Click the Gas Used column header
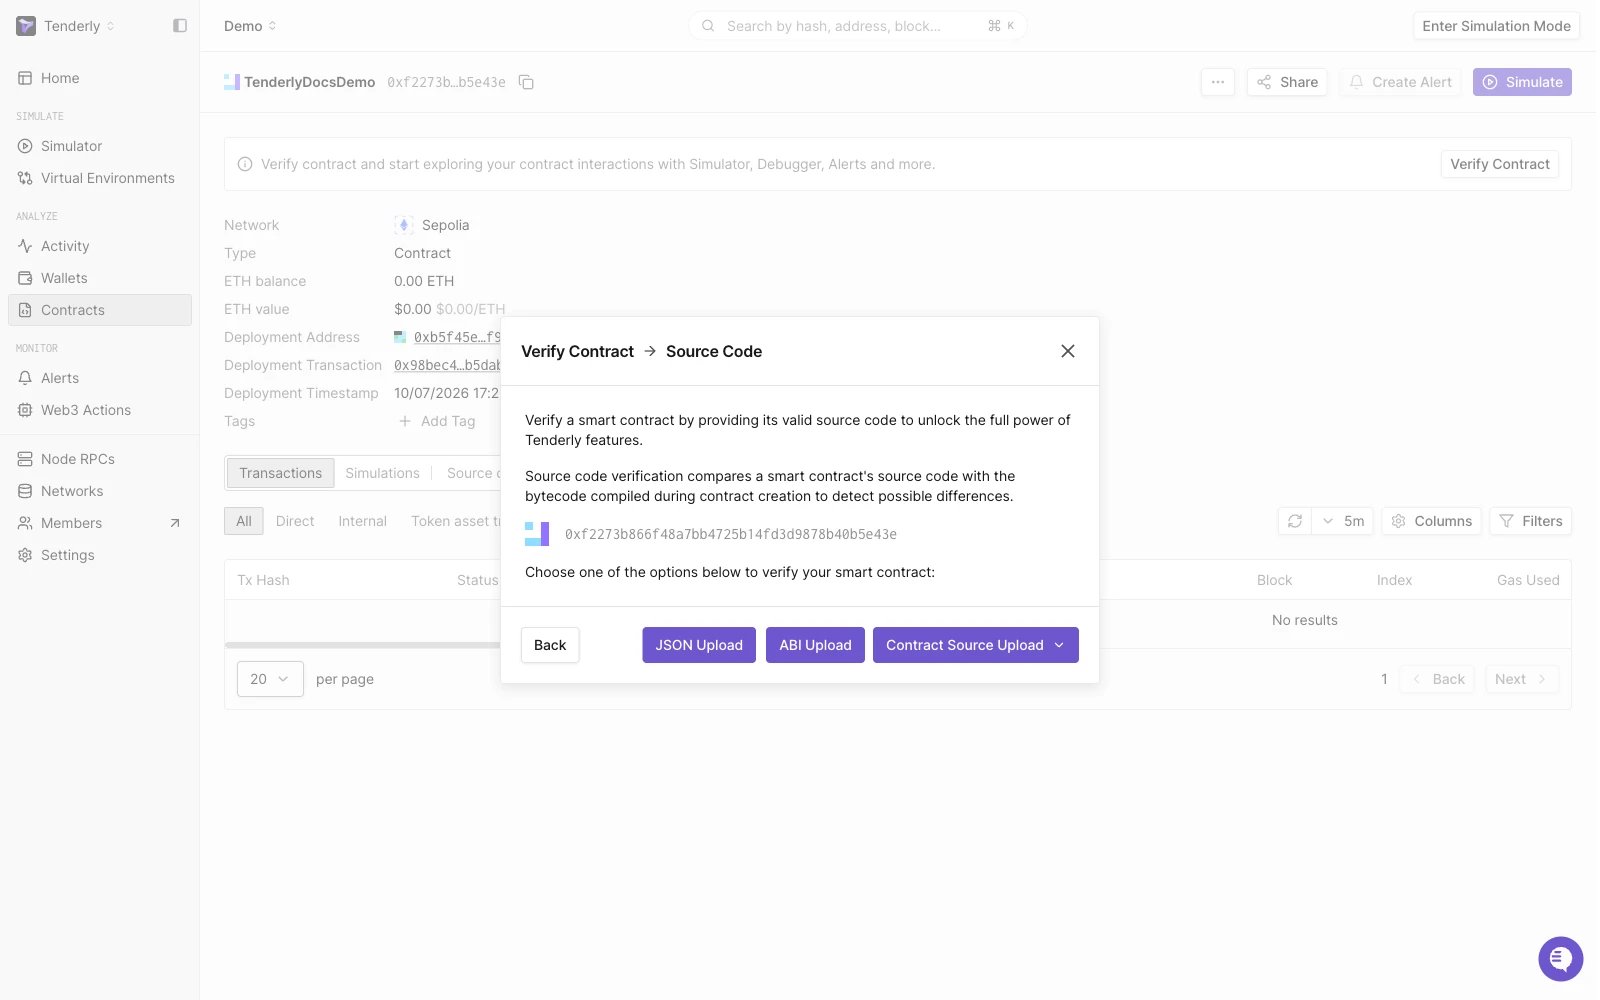This screenshot has width=1600, height=1000. pos(1528,580)
